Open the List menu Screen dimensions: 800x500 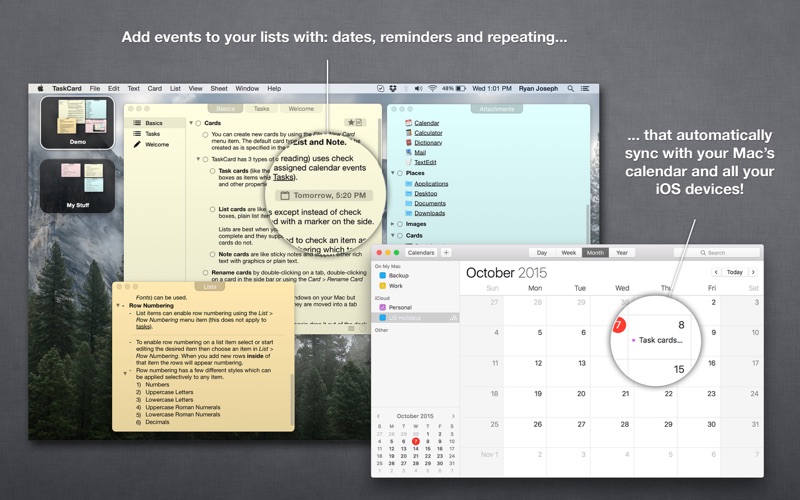pyautogui.click(x=175, y=88)
